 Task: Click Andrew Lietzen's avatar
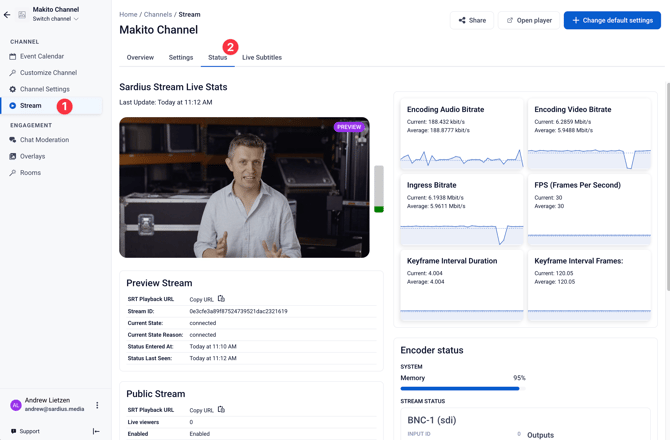point(16,405)
